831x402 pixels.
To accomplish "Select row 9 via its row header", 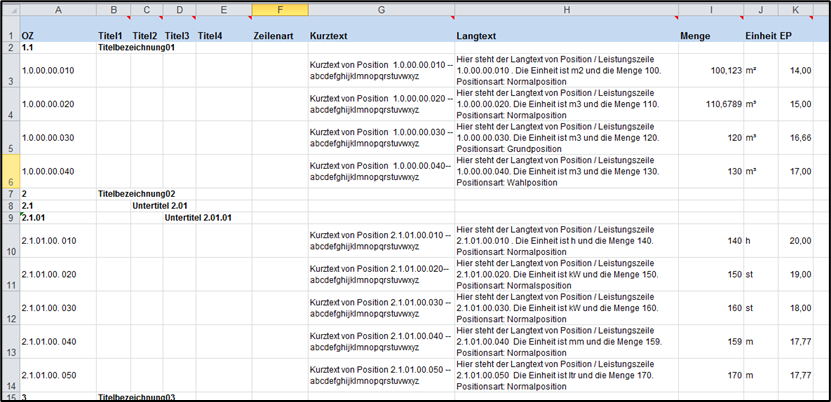I will [9, 217].
